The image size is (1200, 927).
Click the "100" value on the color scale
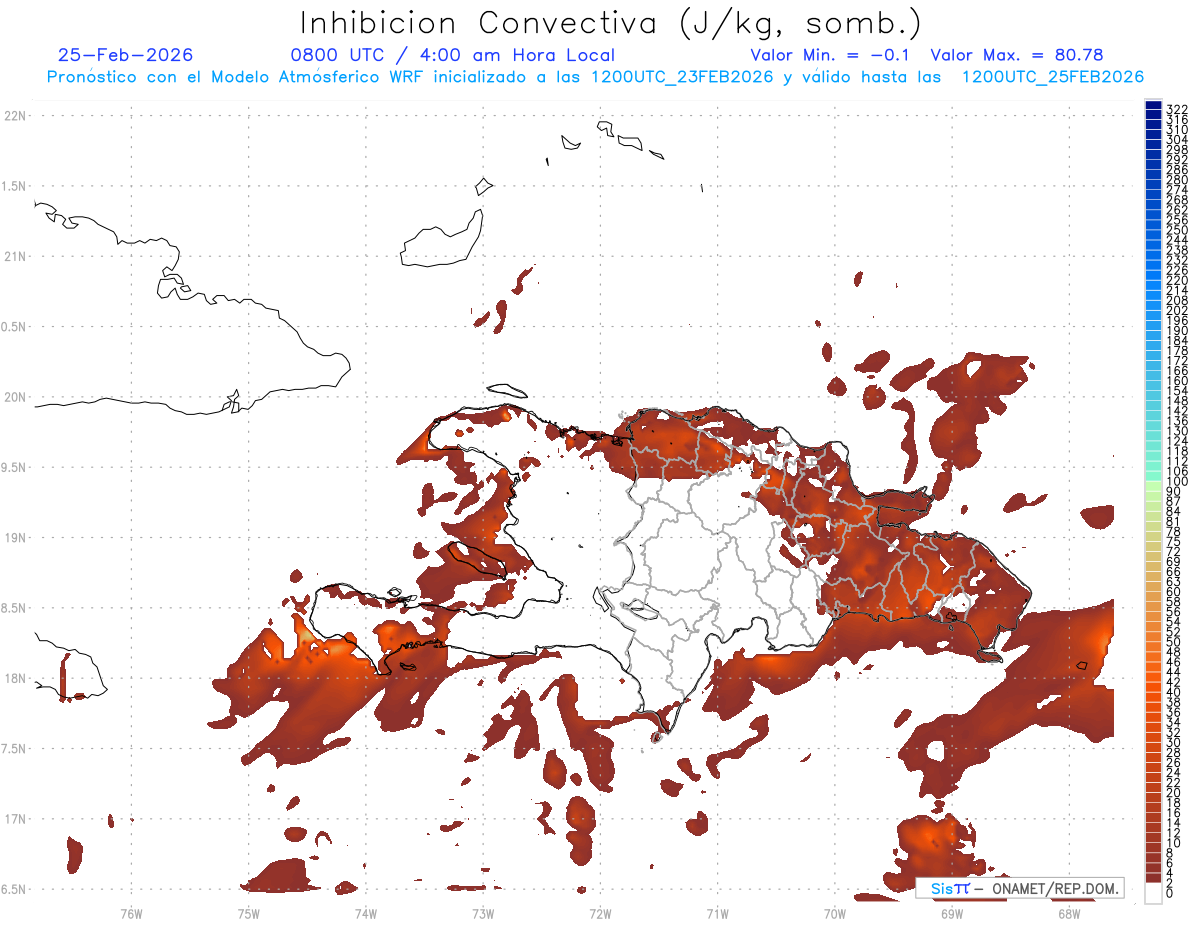(1176, 482)
